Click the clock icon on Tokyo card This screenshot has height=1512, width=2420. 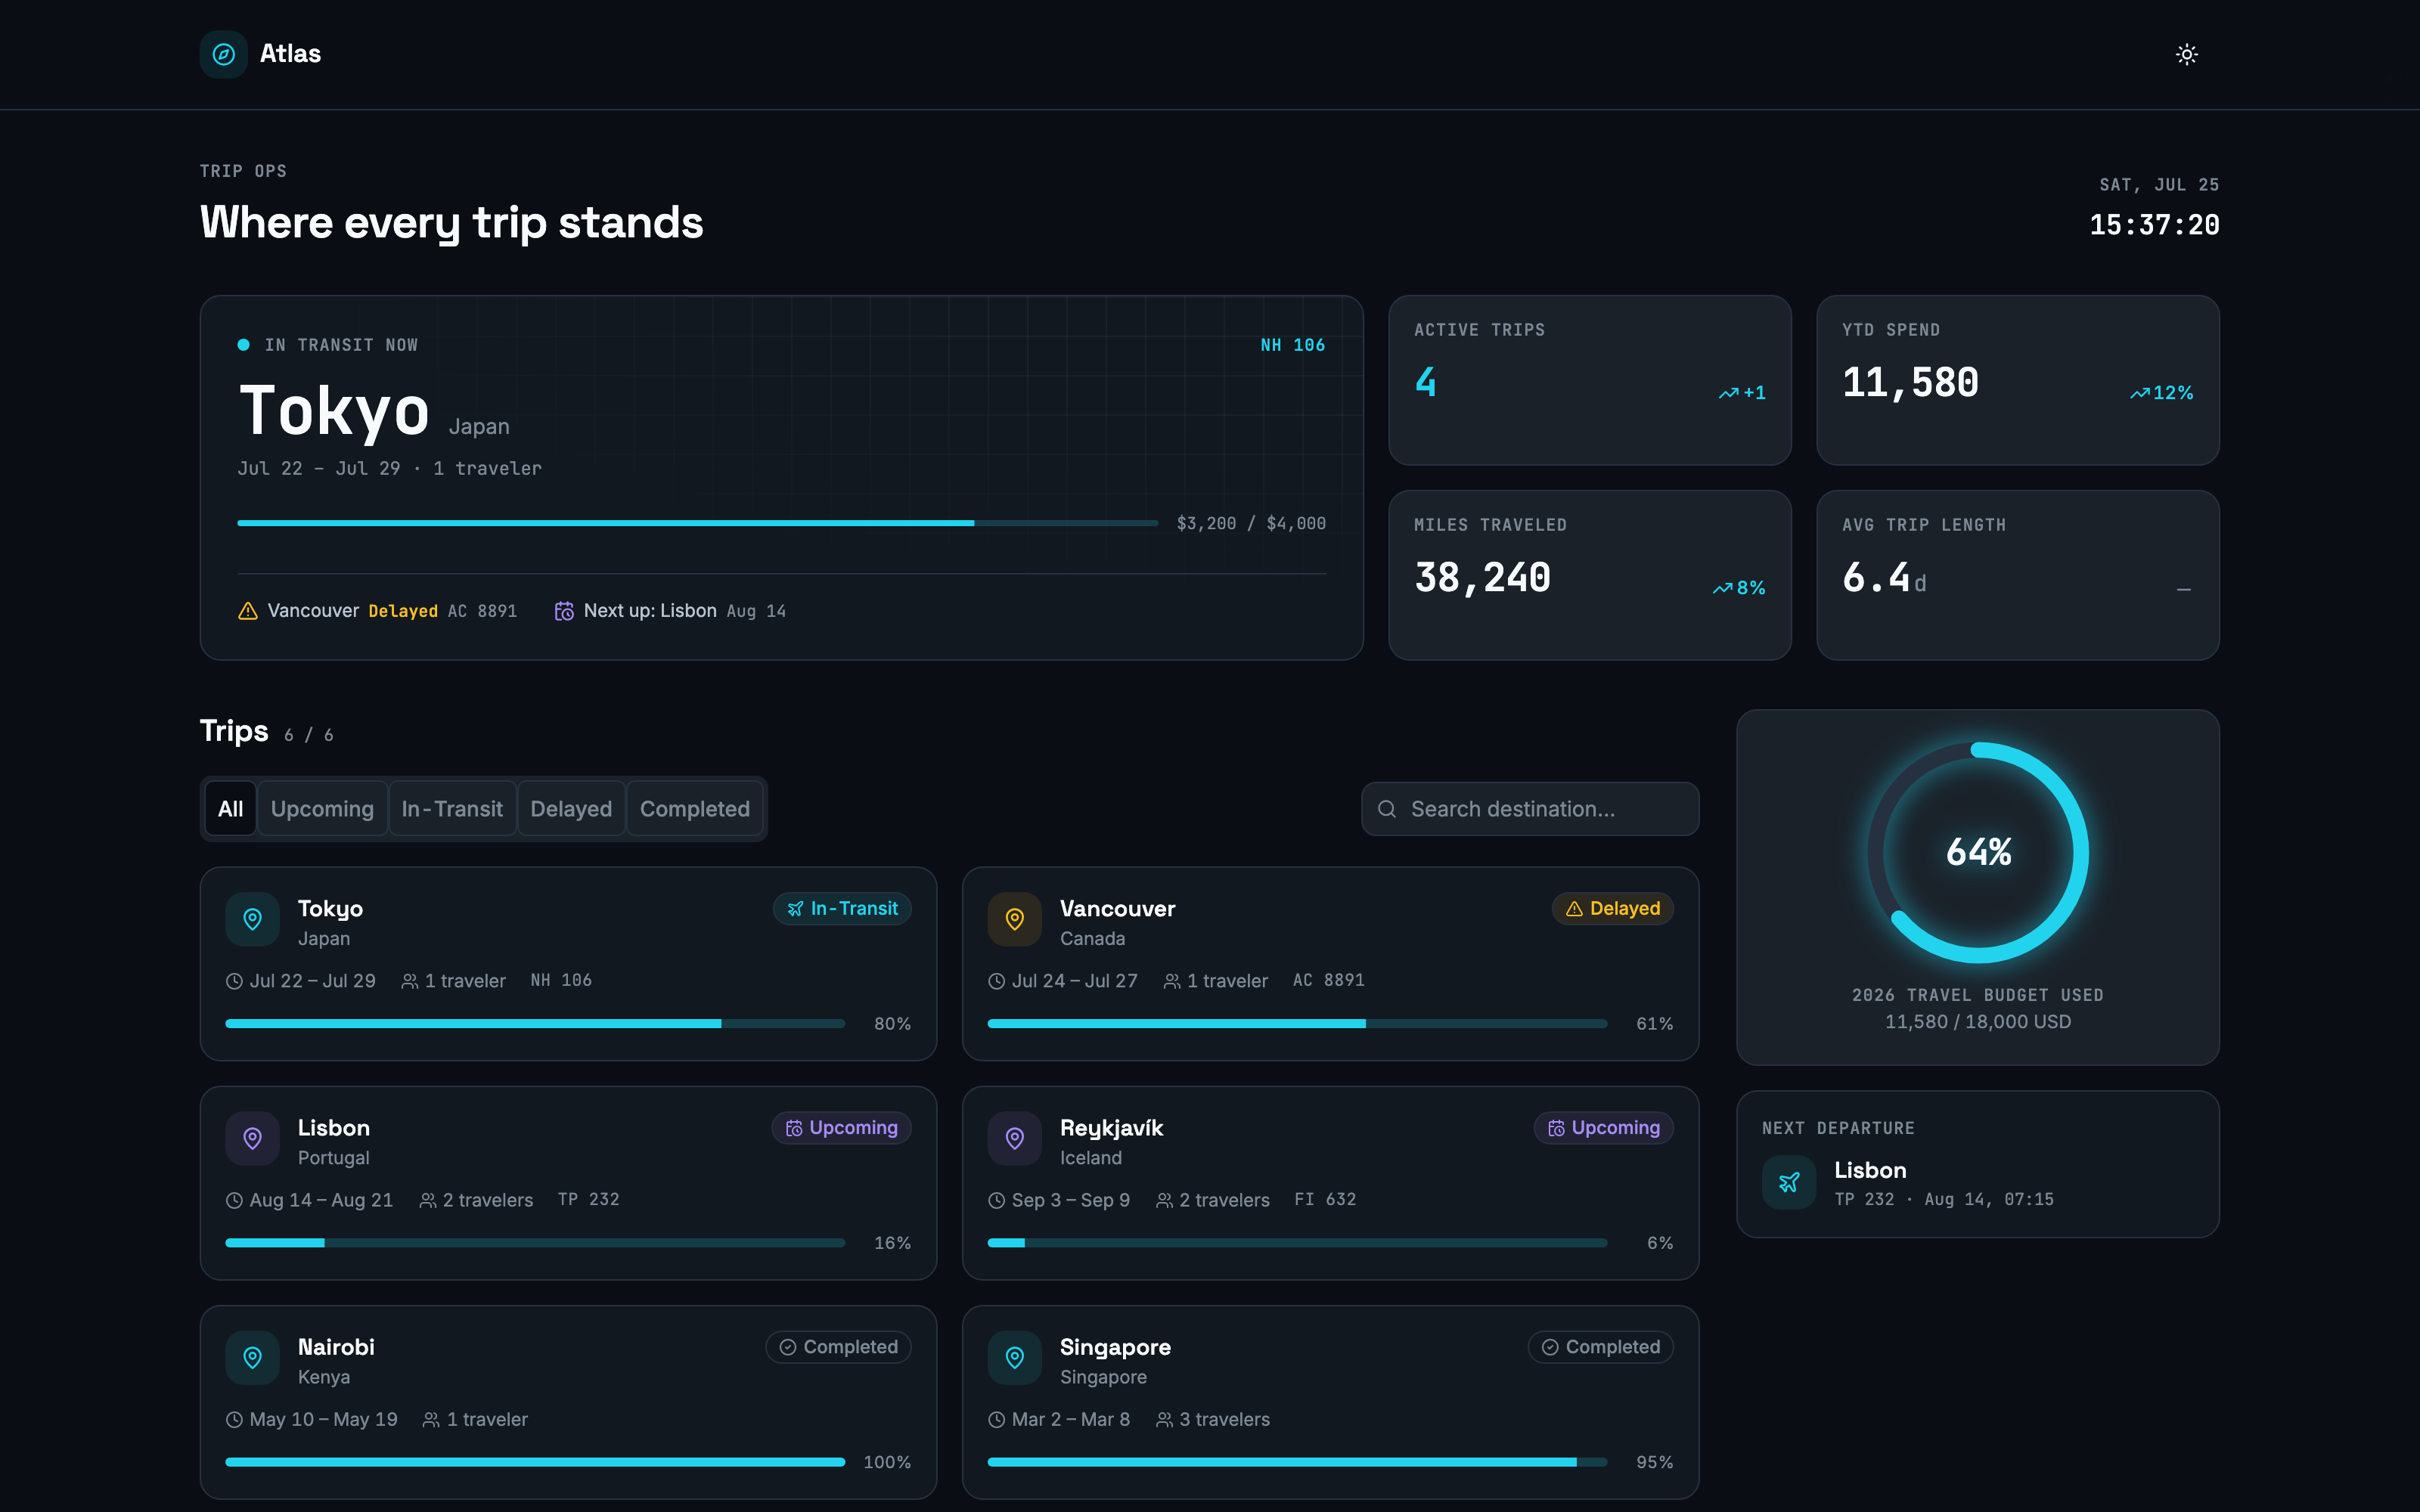[234, 981]
